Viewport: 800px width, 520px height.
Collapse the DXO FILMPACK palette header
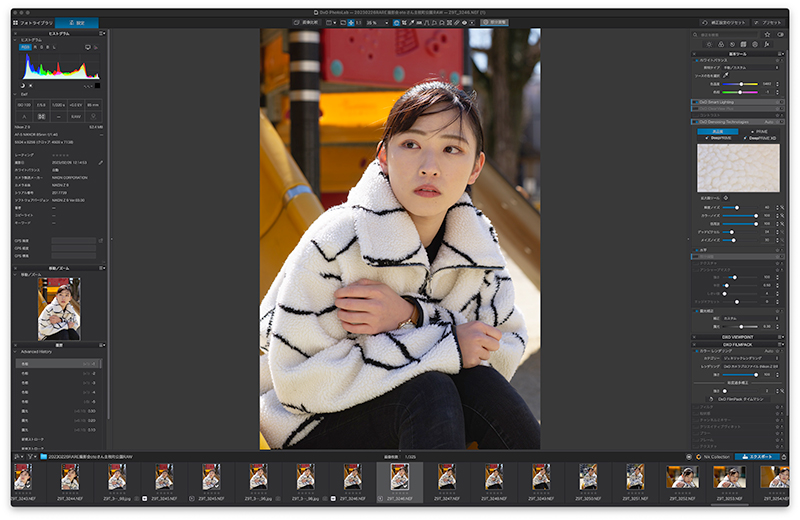coord(738,344)
